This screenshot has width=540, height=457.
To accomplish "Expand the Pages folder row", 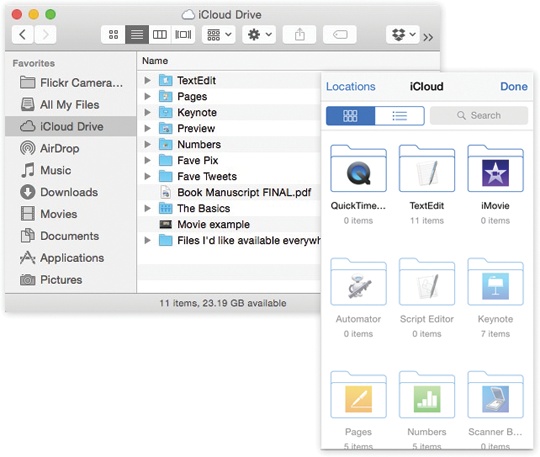I will (147, 96).
